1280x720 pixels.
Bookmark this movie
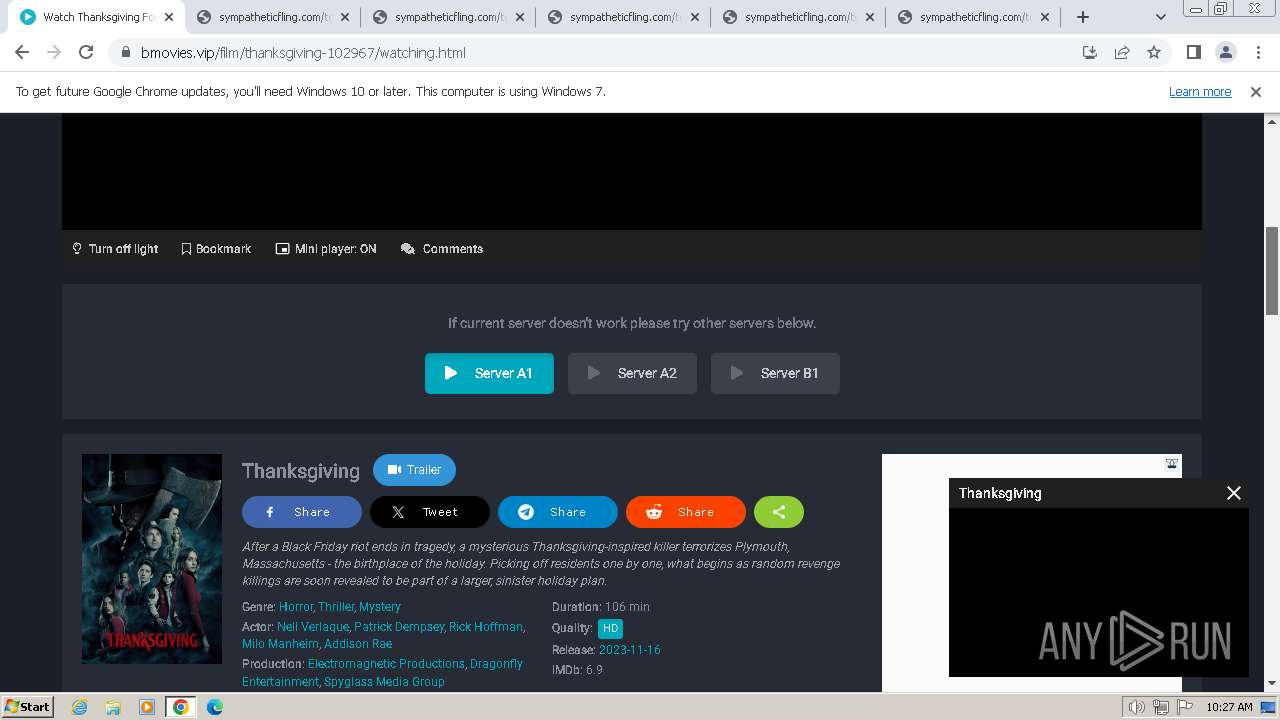pos(216,249)
